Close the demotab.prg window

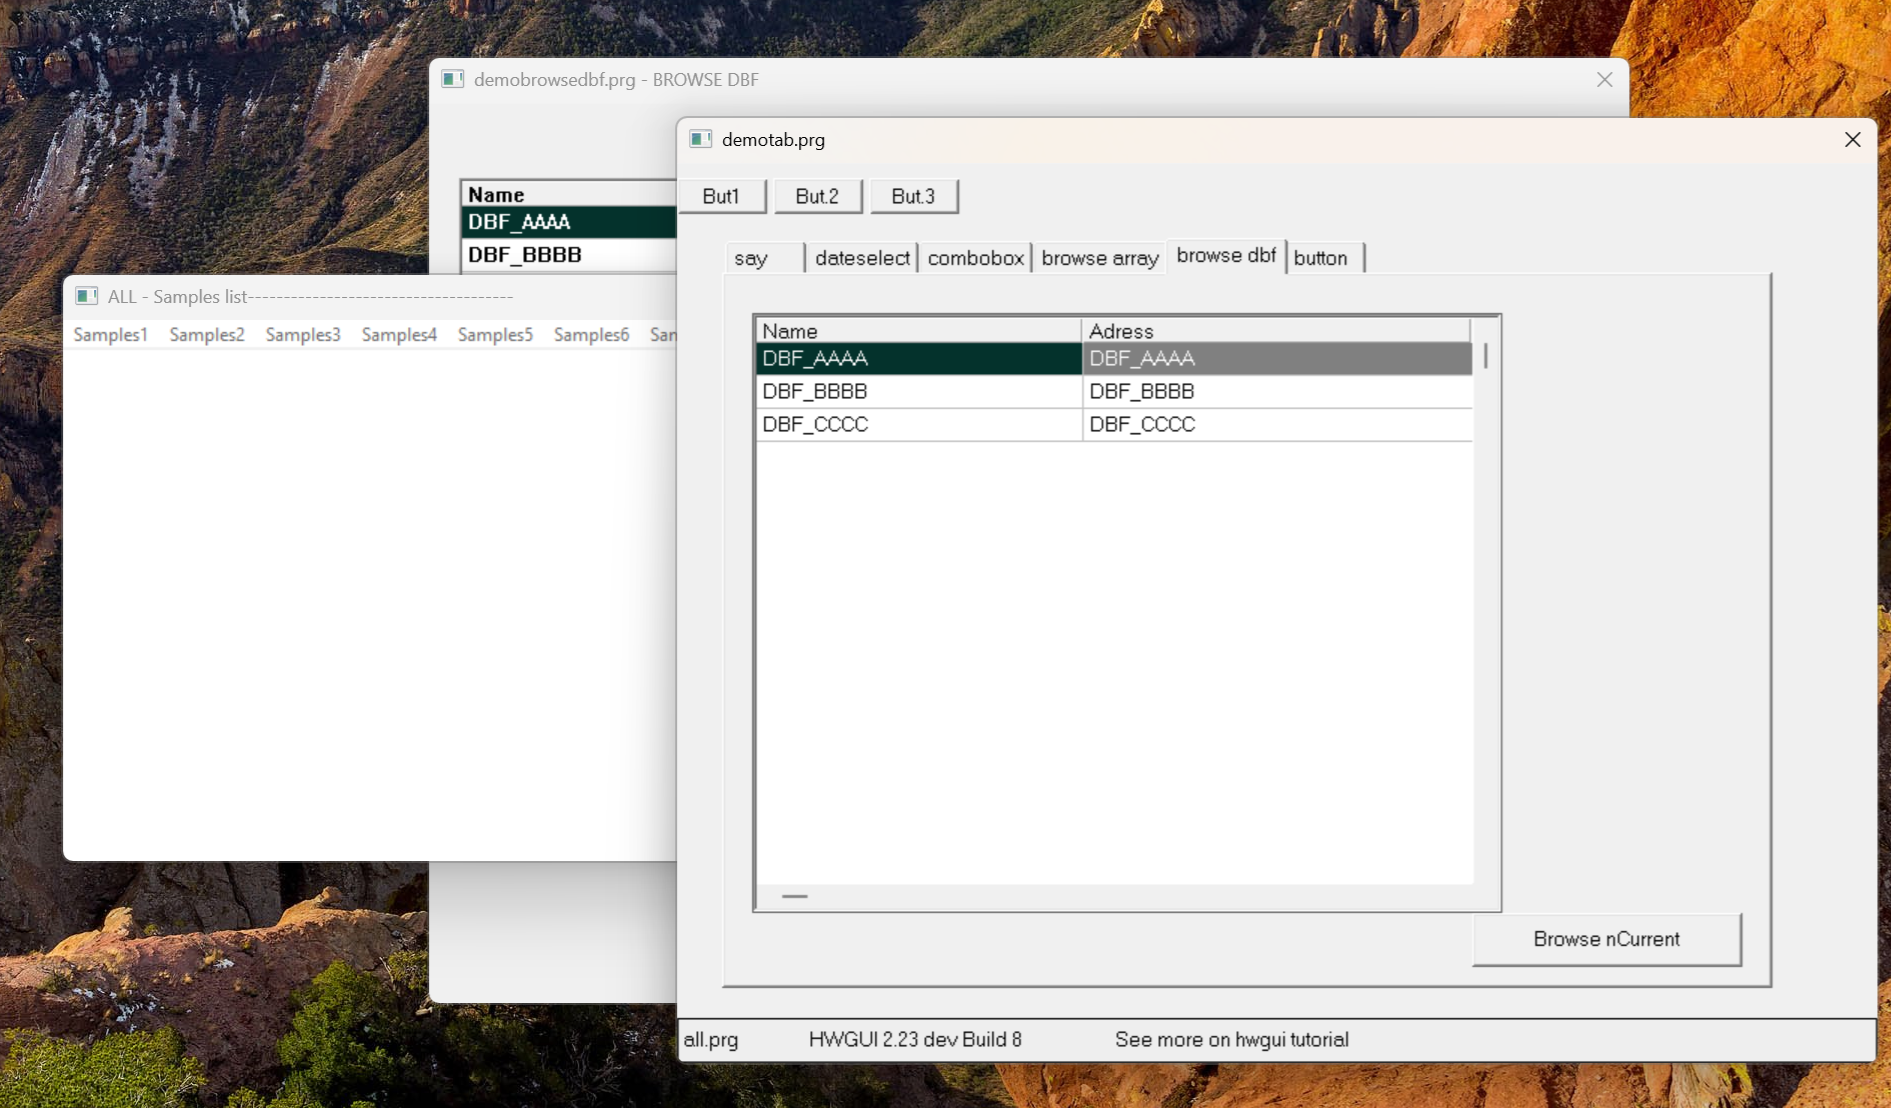tap(1852, 140)
